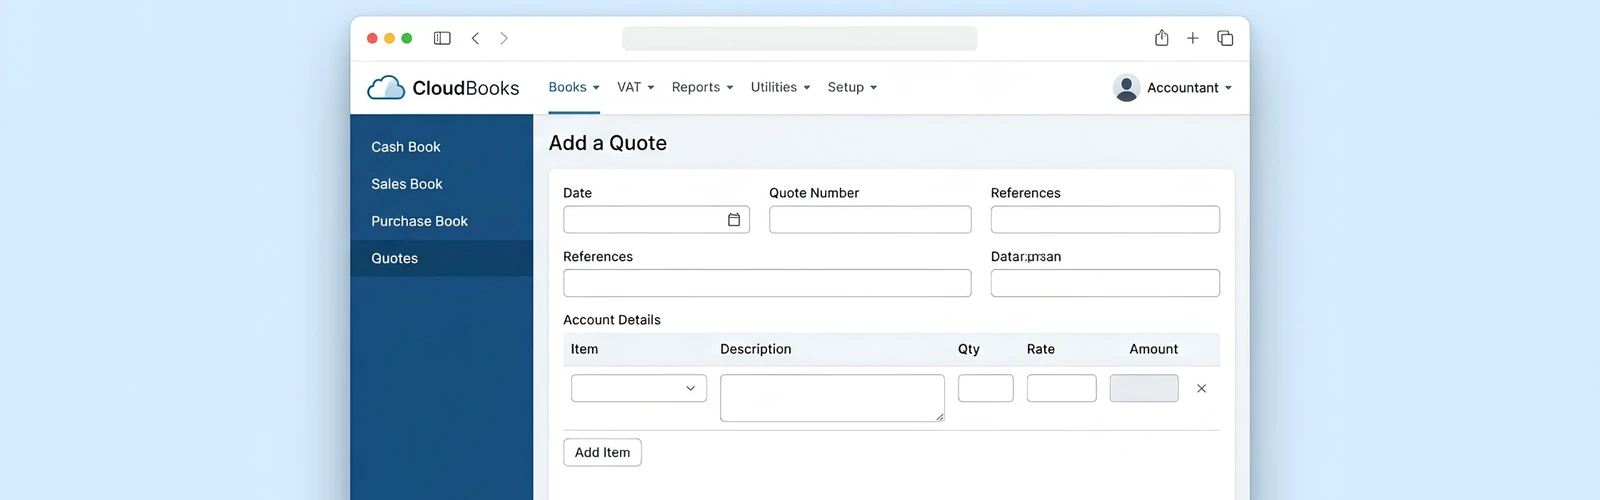The width and height of the screenshot is (1600, 500).
Task: Remove the line item with the X icon
Action: pos(1201,388)
